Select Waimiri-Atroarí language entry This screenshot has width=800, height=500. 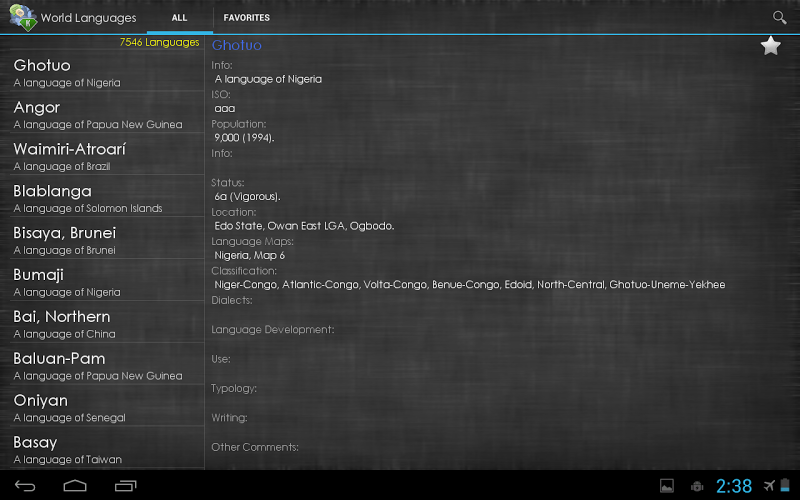(x=107, y=157)
